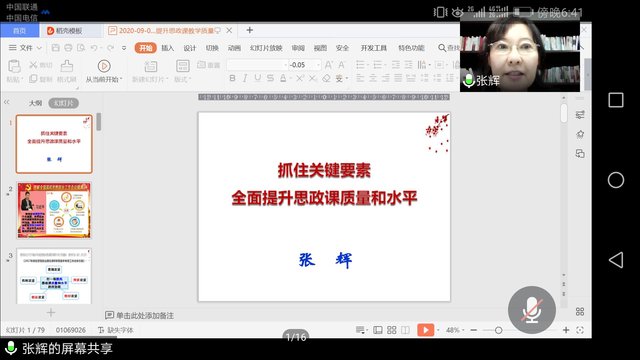
Task: Open the 新建幻灯片 dropdown arrow
Action: click(x=168, y=79)
